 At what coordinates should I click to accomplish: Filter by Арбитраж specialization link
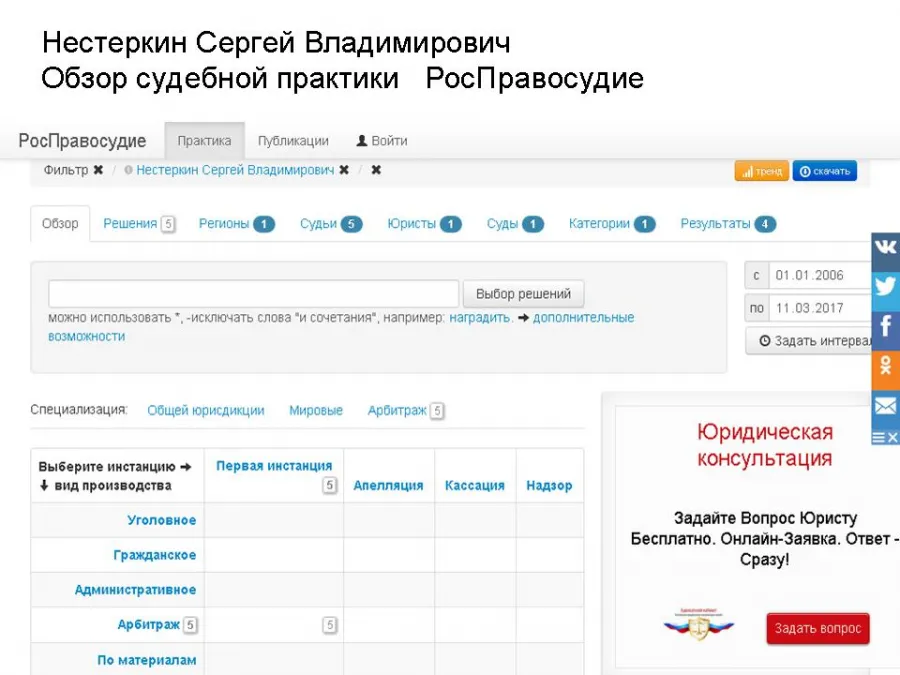click(x=397, y=410)
